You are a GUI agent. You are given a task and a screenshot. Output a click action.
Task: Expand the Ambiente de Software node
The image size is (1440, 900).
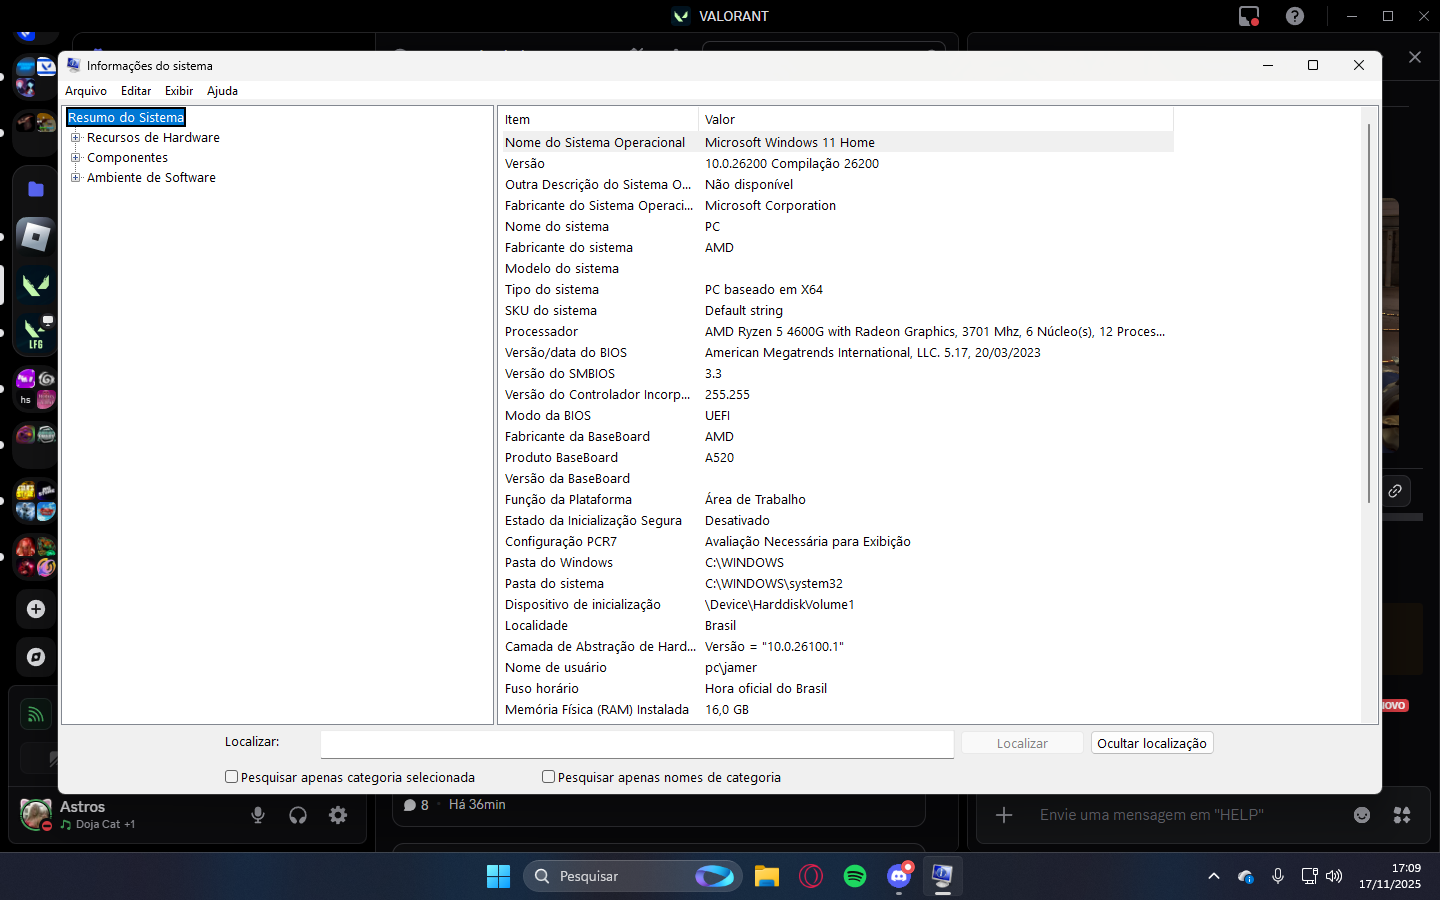click(75, 178)
